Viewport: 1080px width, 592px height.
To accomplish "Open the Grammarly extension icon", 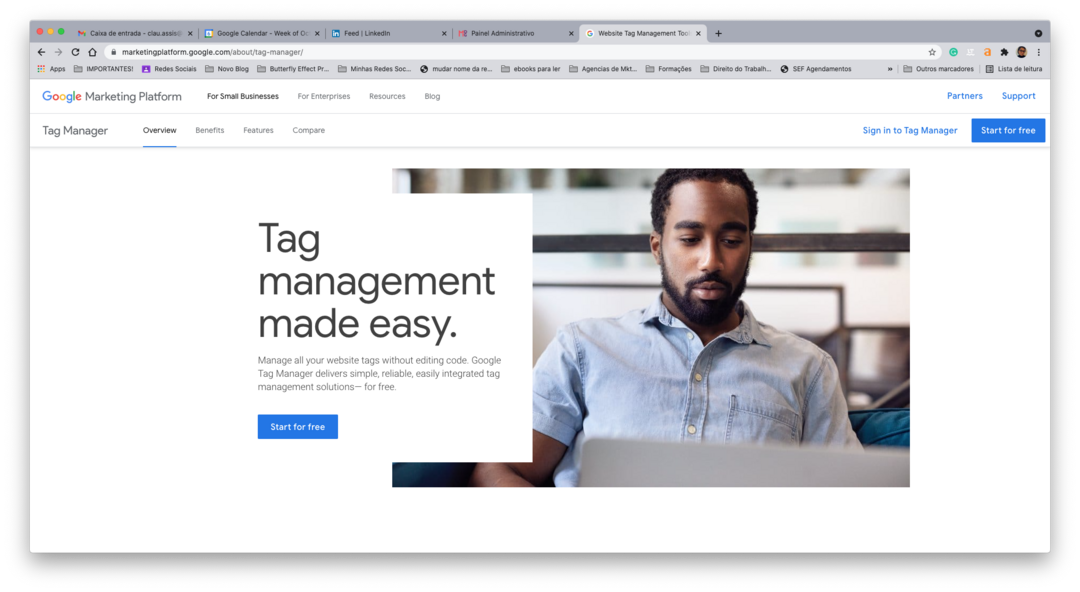I will [x=953, y=52].
